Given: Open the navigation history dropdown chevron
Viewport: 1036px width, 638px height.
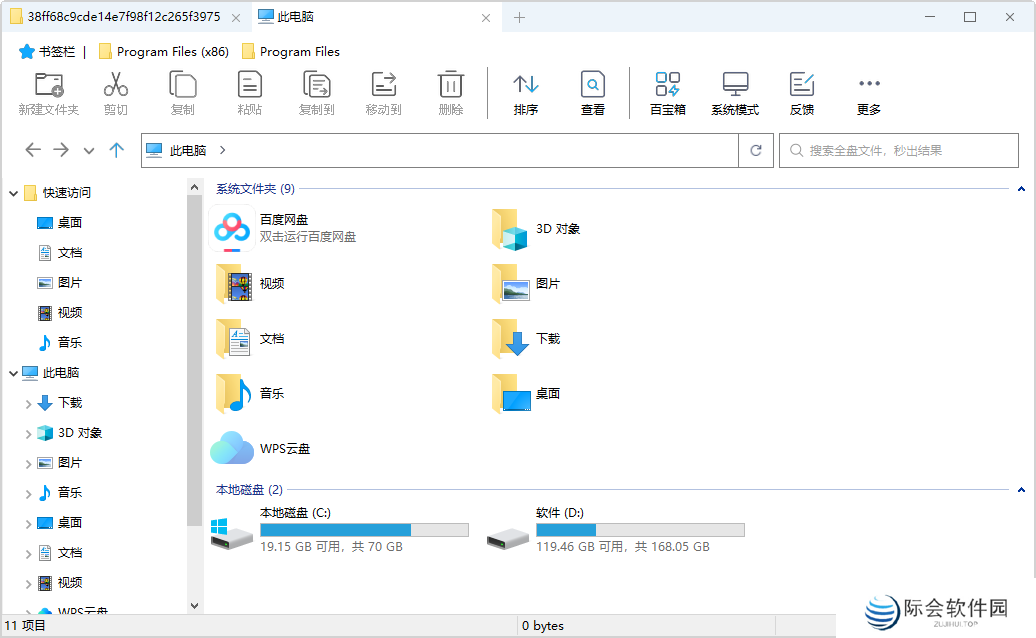Looking at the screenshot, I should (88, 150).
